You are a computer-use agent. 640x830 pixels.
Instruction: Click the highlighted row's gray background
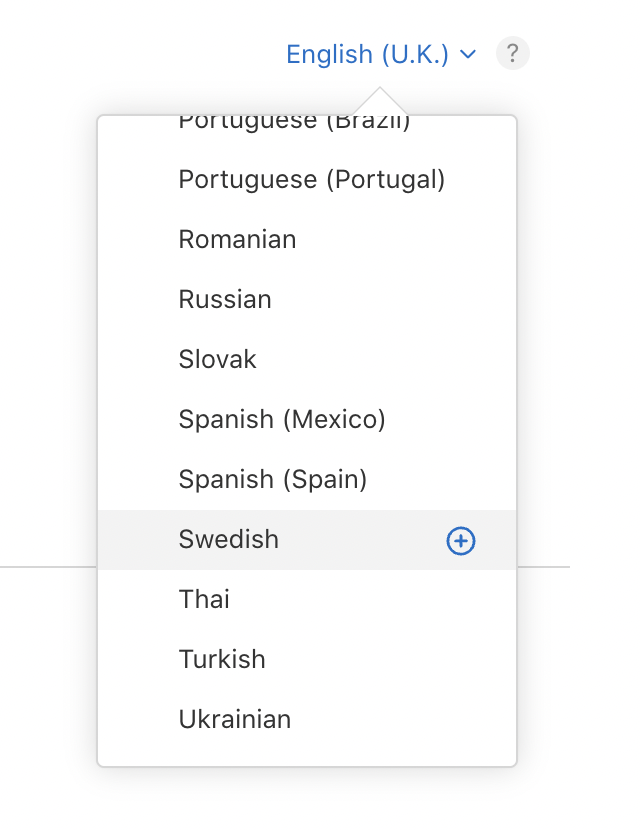pyautogui.click(x=360, y=540)
